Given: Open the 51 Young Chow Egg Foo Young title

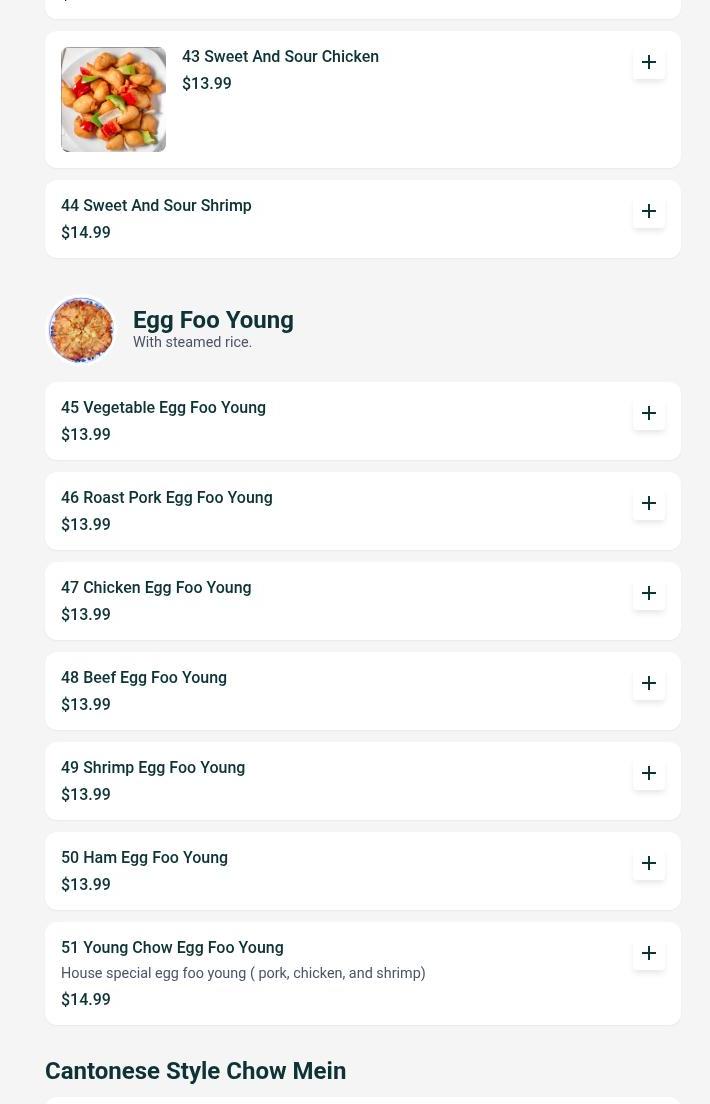Looking at the screenshot, I should pyautogui.click(x=172, y=948).
